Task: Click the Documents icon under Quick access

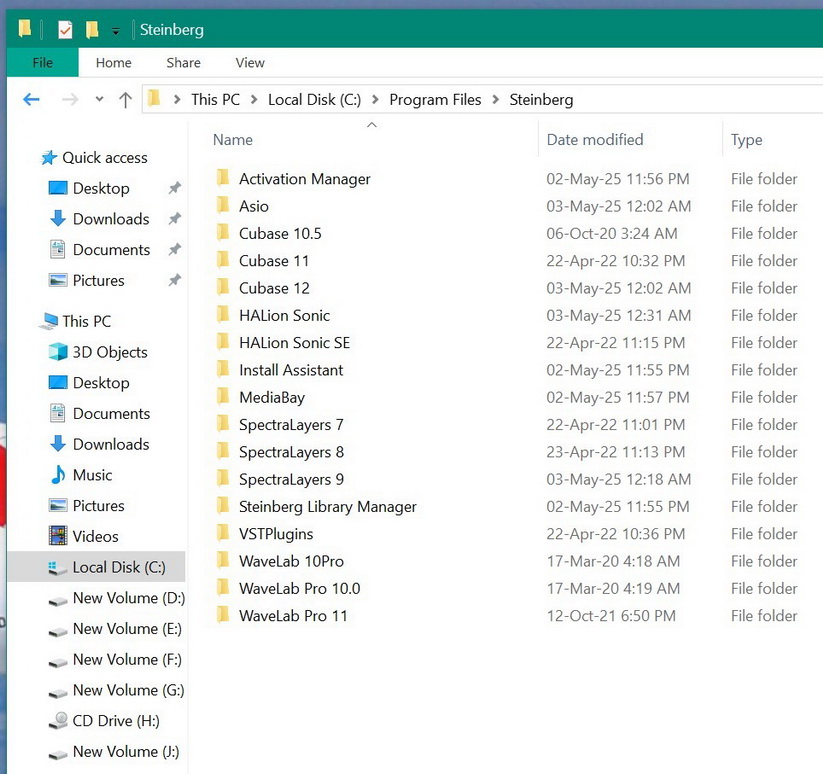Action: tap(57, 249)
